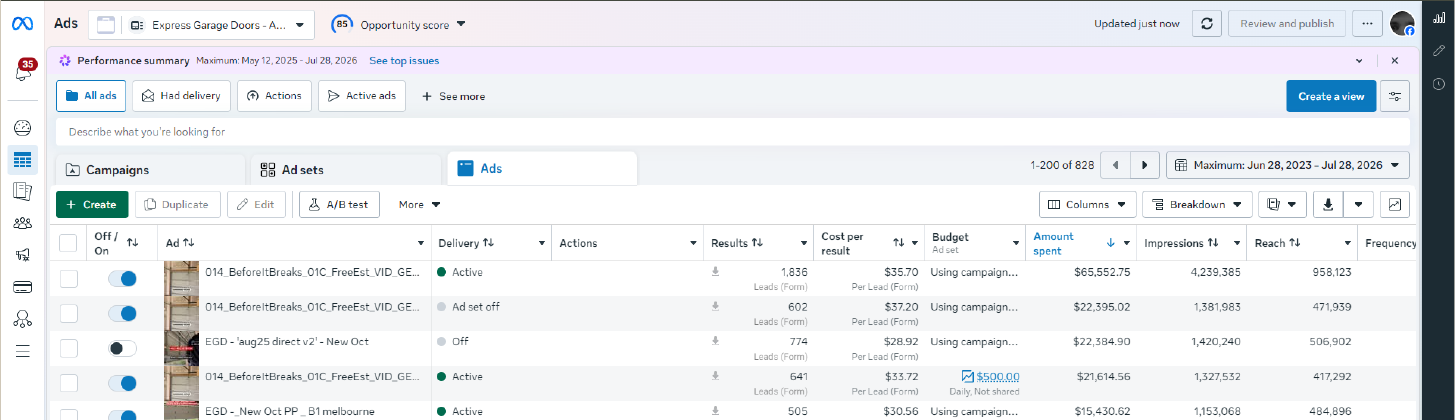Screen dimensions: 1455x420
Task: Select the Had delivery view
Action: tap(181, 96)
